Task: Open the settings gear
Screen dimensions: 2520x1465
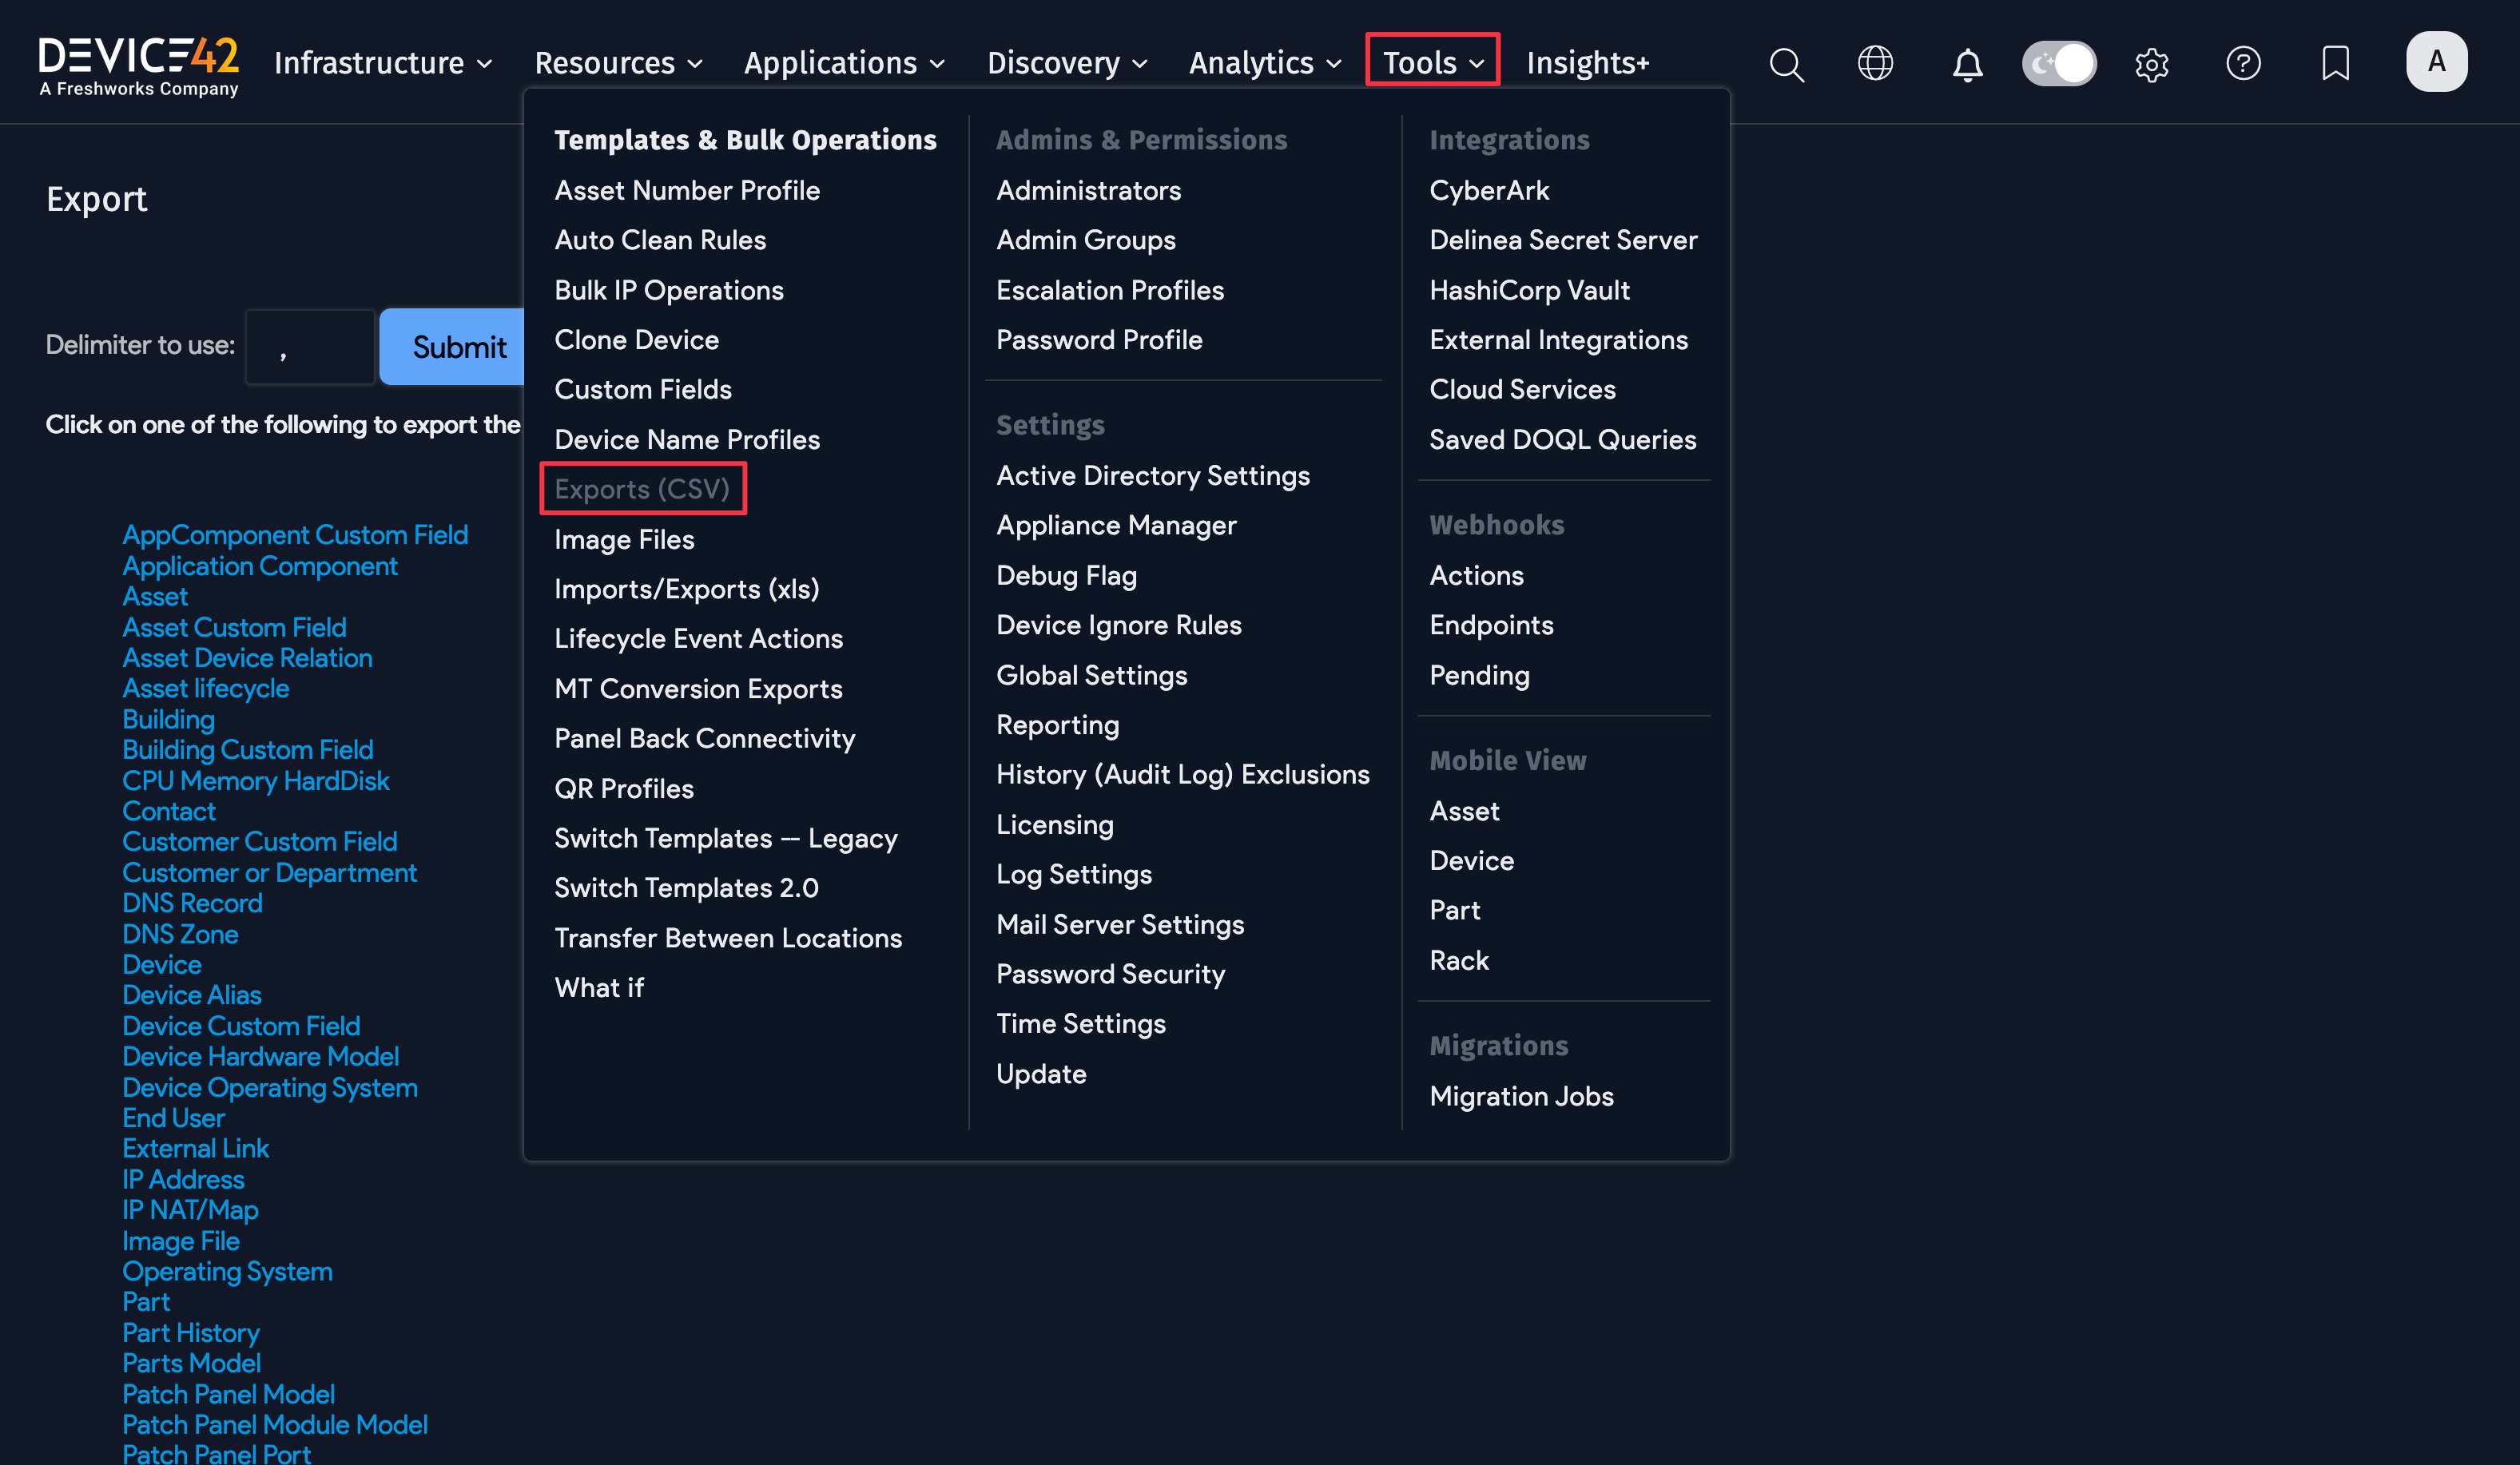Action: pos(2152,63)
